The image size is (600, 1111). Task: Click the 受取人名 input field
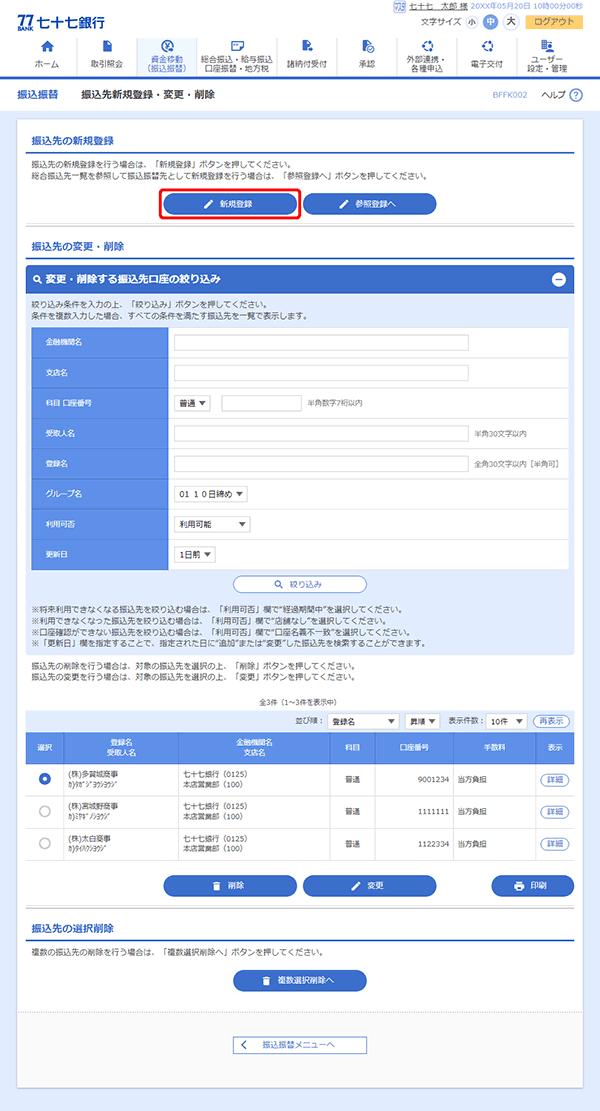322,434
